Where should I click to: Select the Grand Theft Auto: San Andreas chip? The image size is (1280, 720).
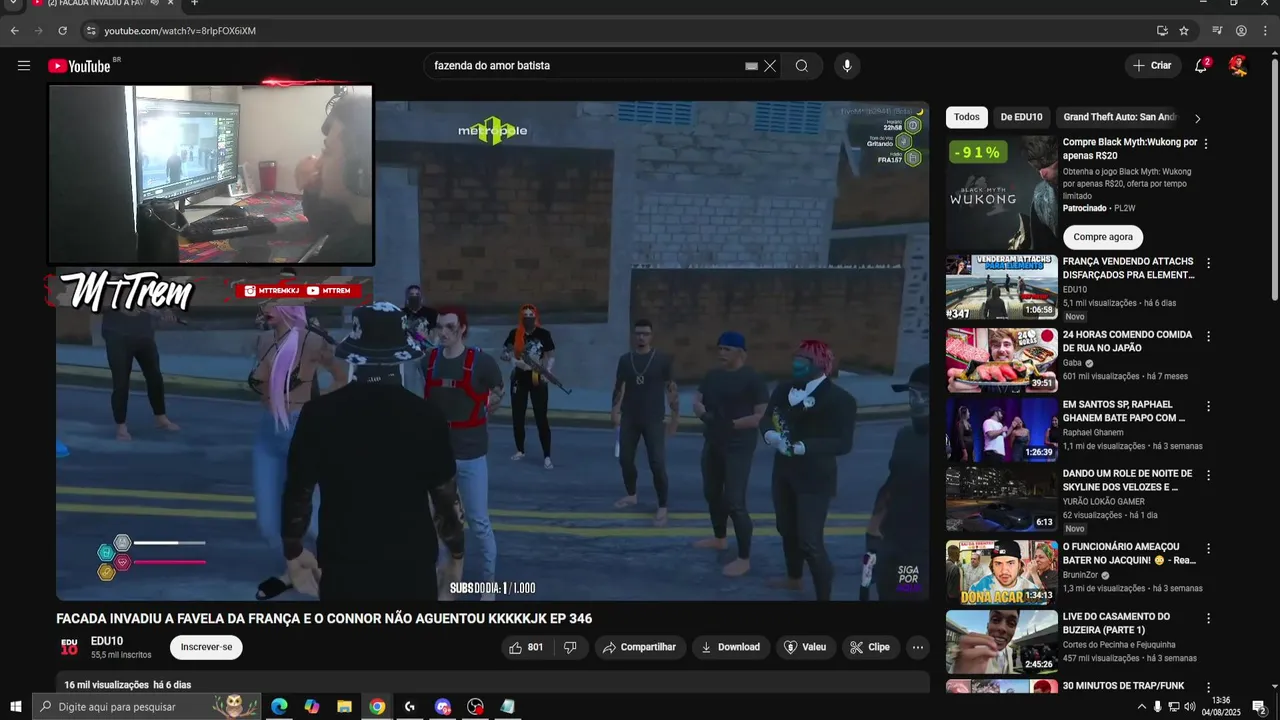[1119, 117]
